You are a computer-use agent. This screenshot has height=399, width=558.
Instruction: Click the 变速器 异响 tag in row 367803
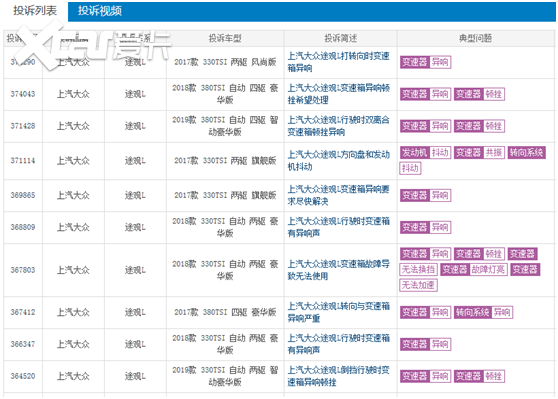(x=425, y=254)
